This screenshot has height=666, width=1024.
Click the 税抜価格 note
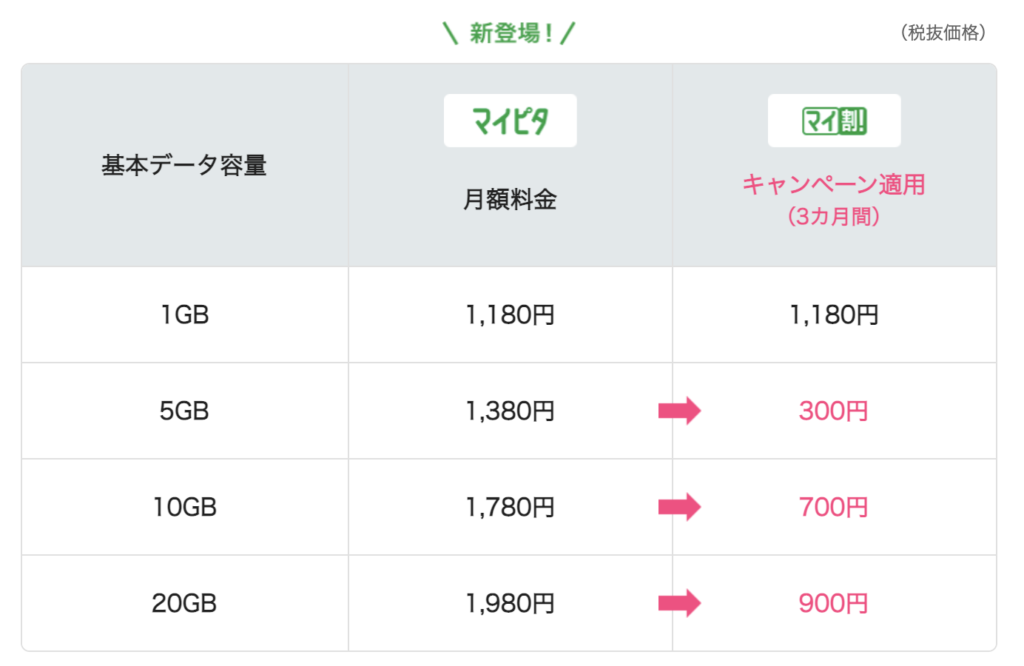point(942,32)
